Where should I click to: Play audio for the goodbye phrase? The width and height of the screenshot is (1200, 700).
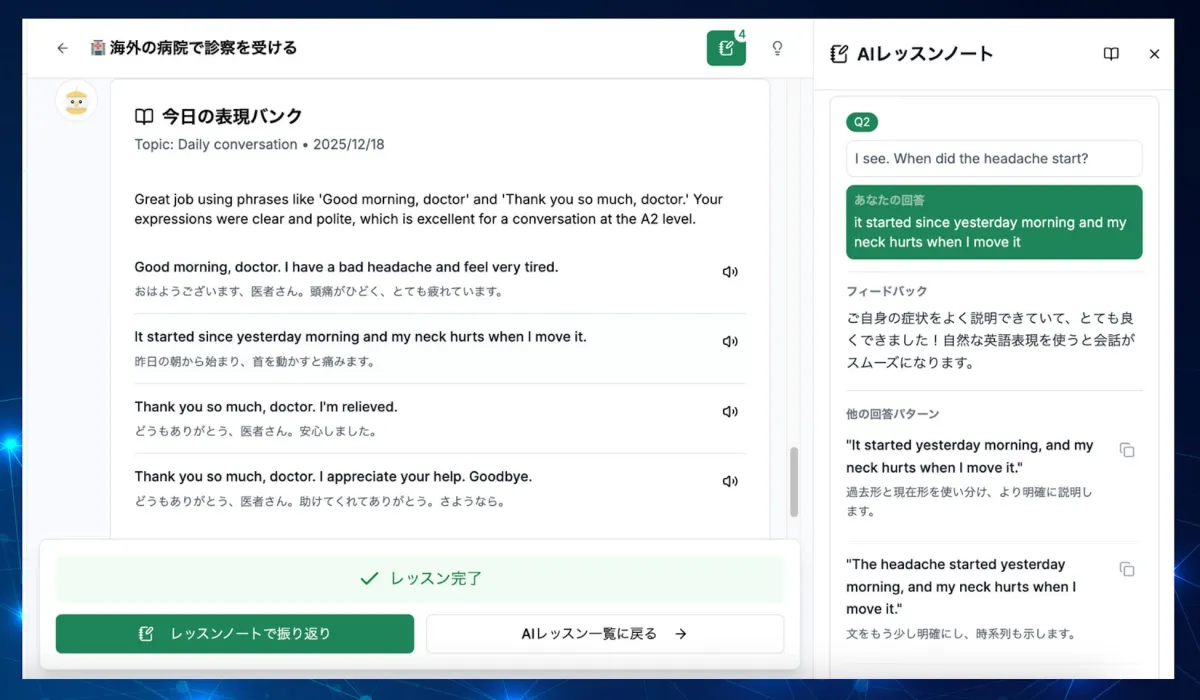tap(730, 481)
